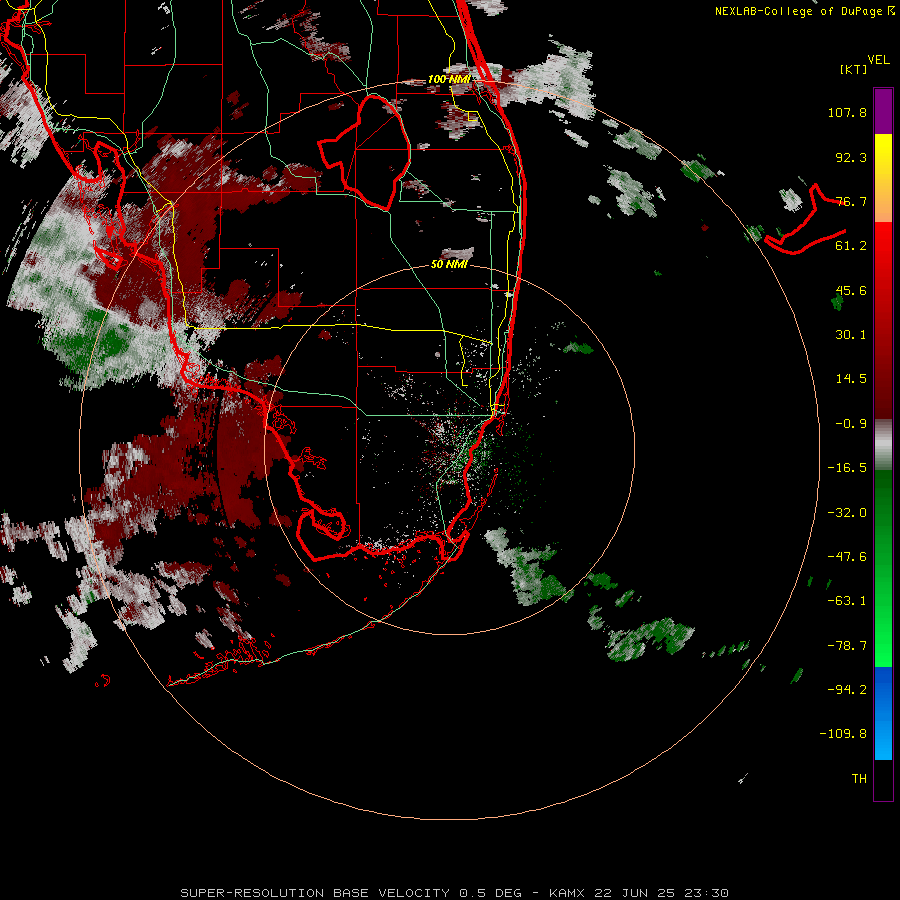
Task: Click the 61.2 velocity scale value
Action: pos(851,246)
